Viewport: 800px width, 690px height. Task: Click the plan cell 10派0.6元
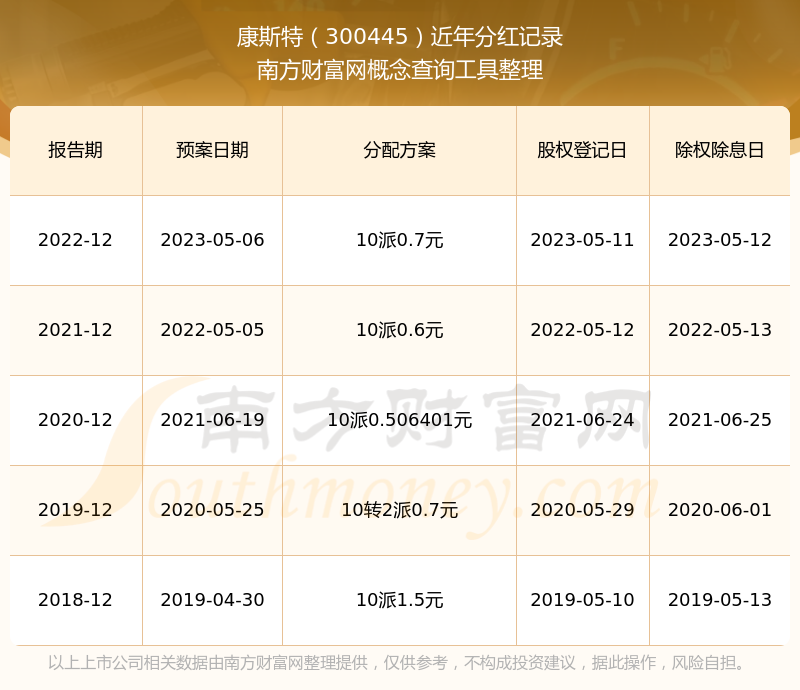click(x=399, y=330)
